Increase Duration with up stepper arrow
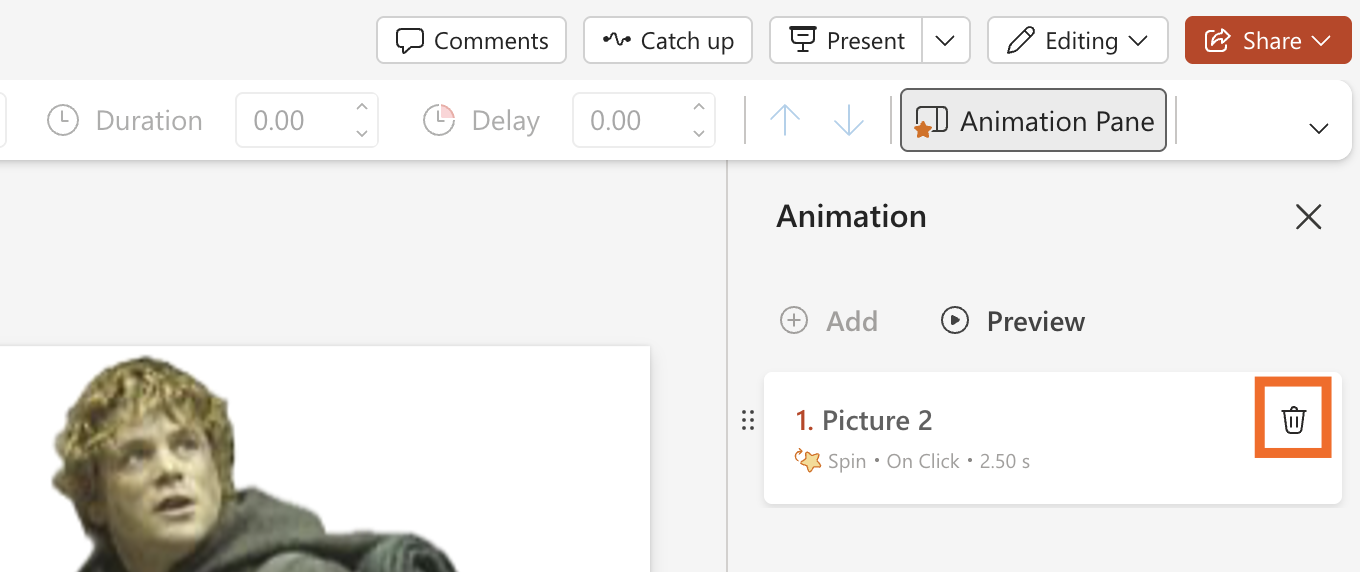 pyautogui.click(x=362, y=108)
